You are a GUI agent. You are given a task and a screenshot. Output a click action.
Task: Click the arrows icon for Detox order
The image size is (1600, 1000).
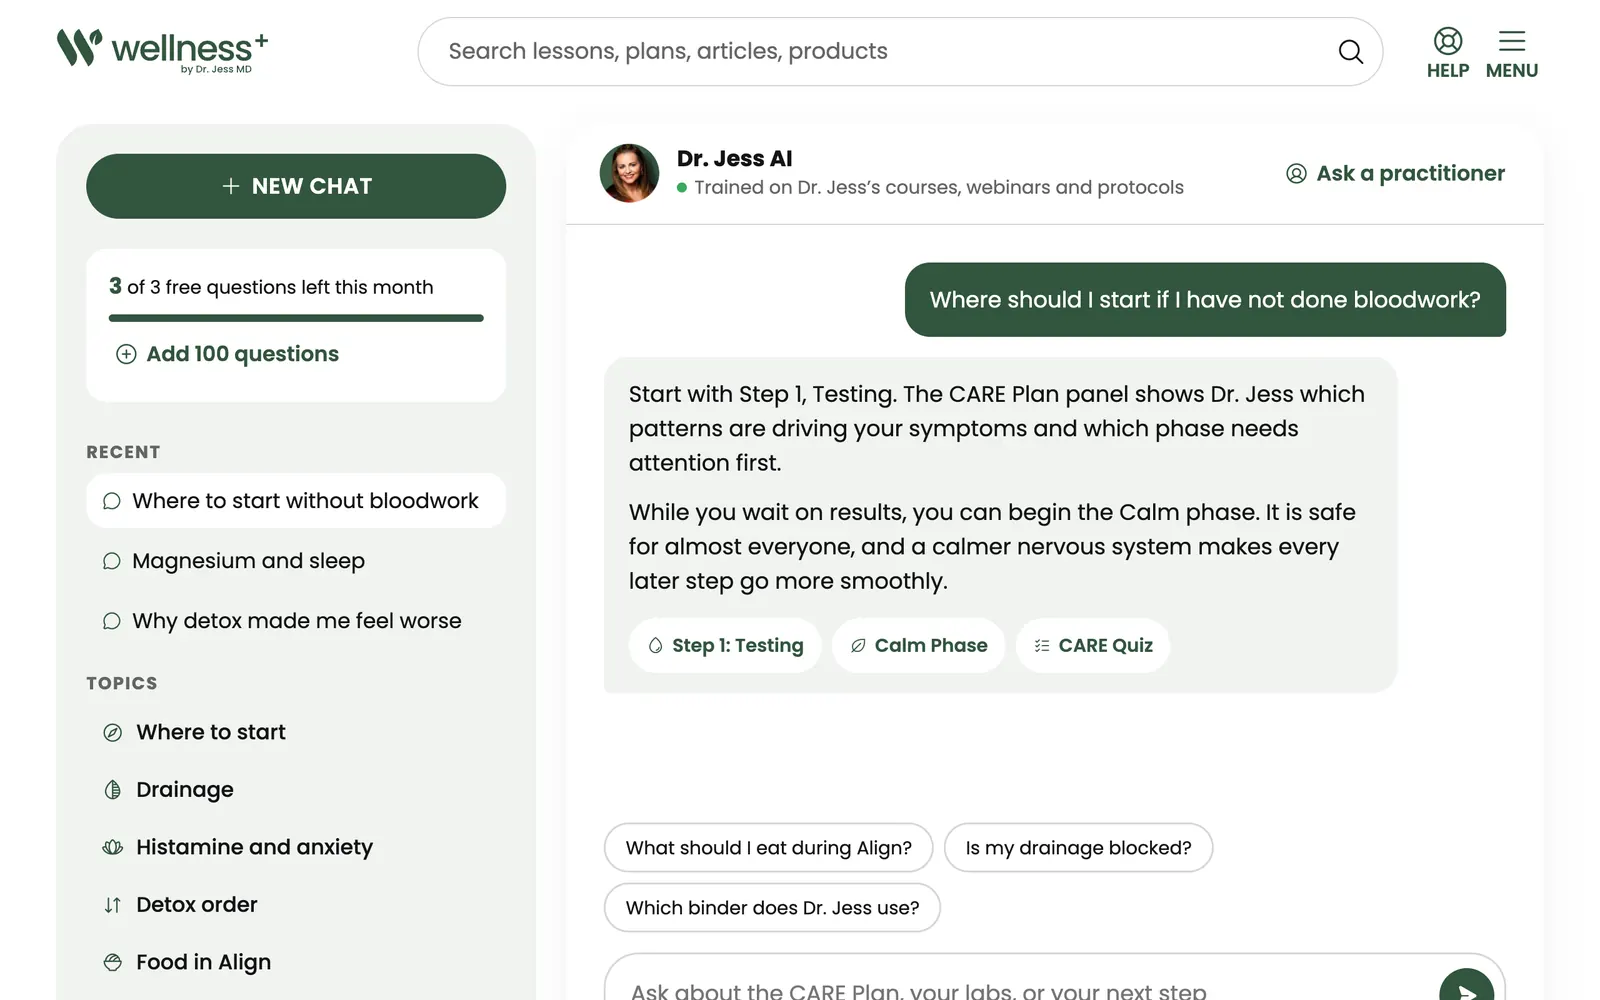point(113,905)
